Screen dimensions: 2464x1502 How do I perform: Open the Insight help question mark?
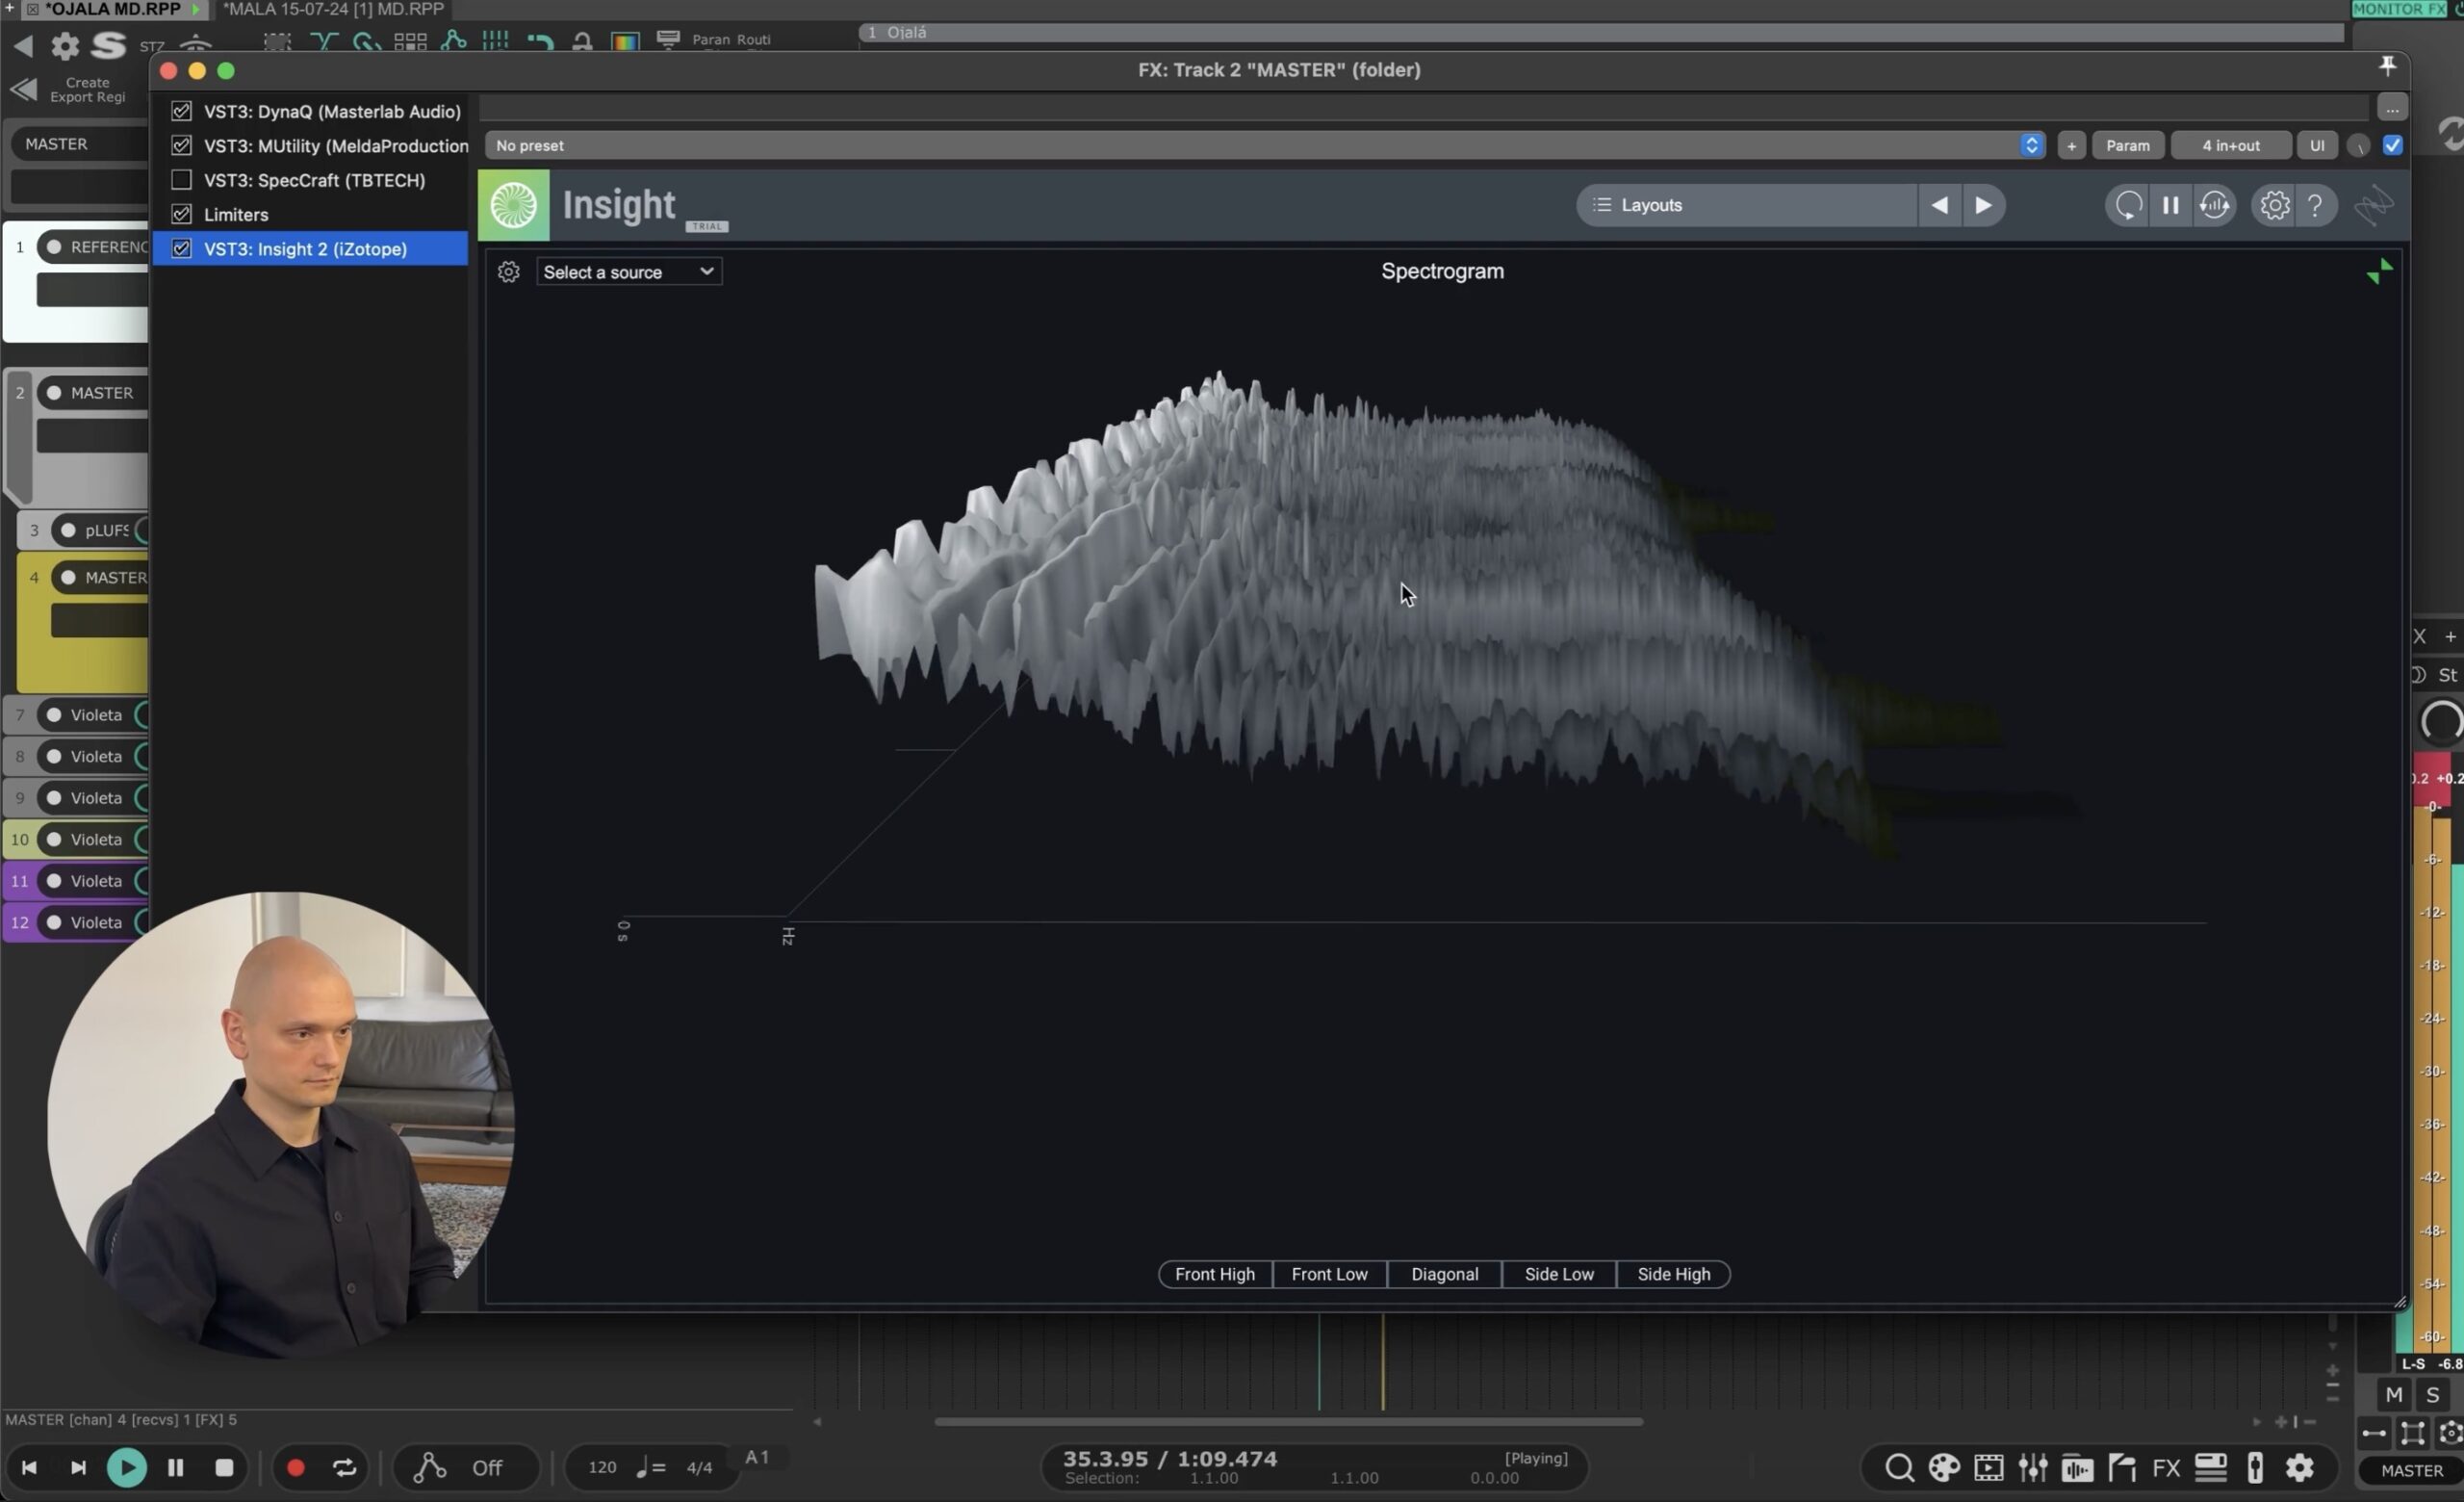2315,205
